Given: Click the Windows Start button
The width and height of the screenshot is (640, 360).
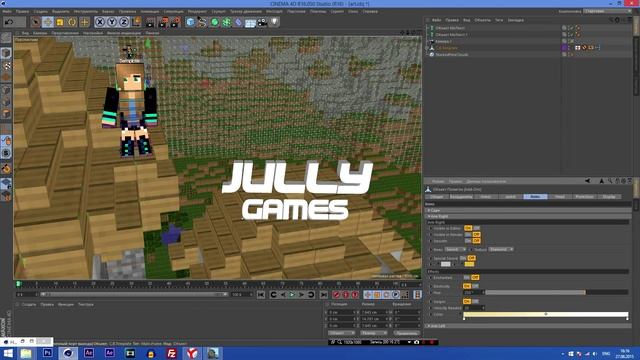Looking at the screenshot, I should 8,353.
